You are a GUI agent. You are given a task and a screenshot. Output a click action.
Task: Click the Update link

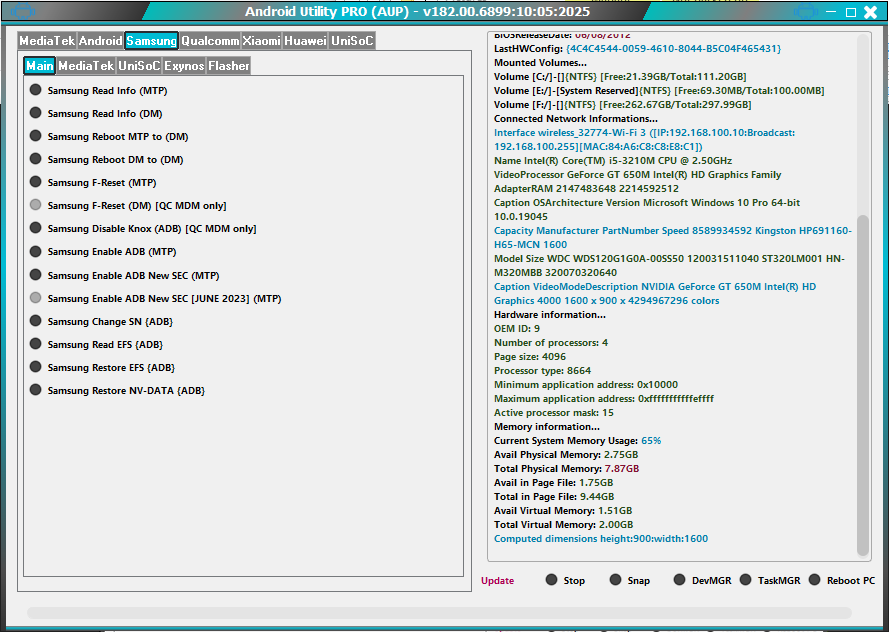tap(497, 580)
